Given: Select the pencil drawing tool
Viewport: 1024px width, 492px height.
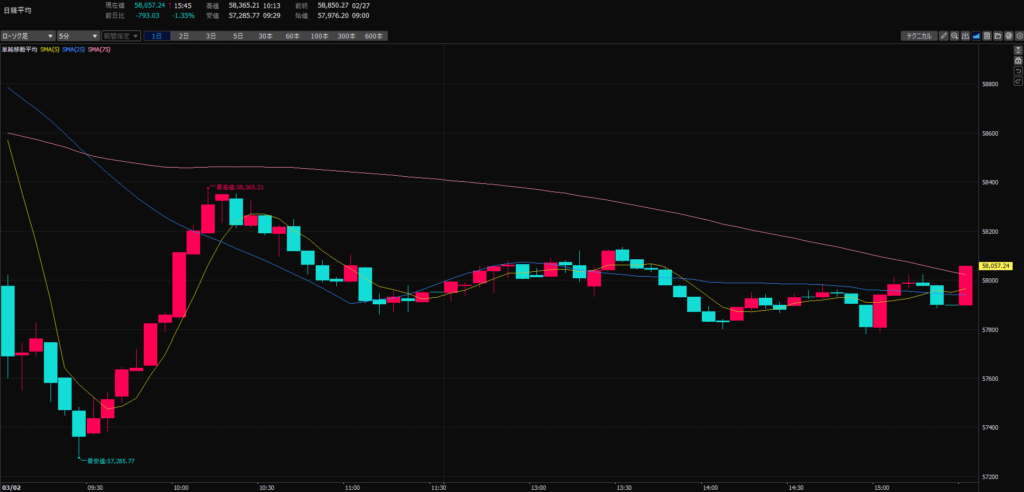Looking at the screenshot, I should 944,36.
